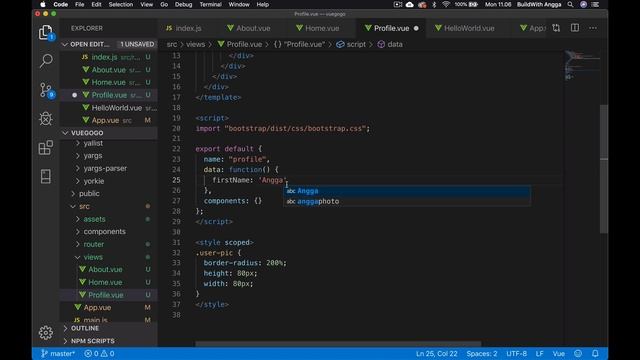The width and height of the screenshot is (640, 360).
Task: Click the editor vertical scrollbar
Action: tap(604, 169)
